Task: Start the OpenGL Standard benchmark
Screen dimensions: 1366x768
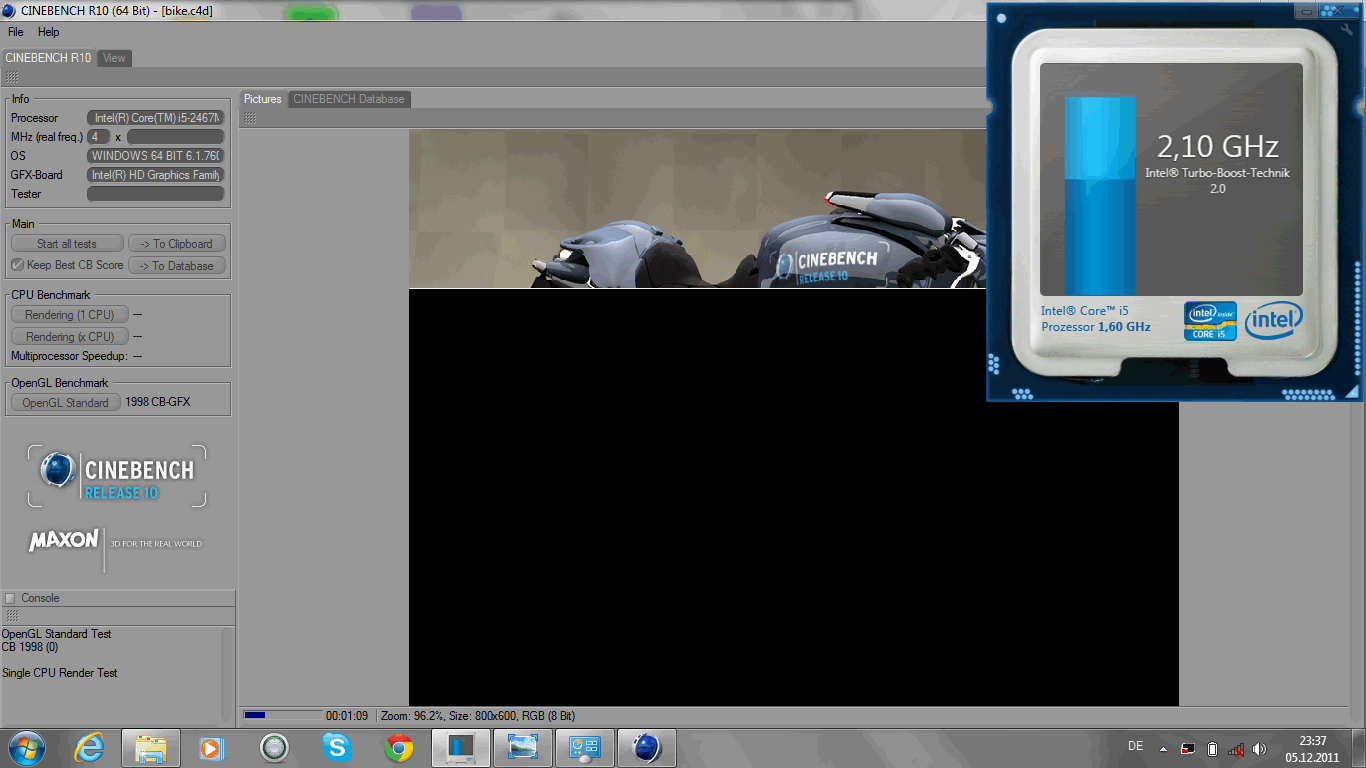Action: pyautogui.click(x=66, y=403)
